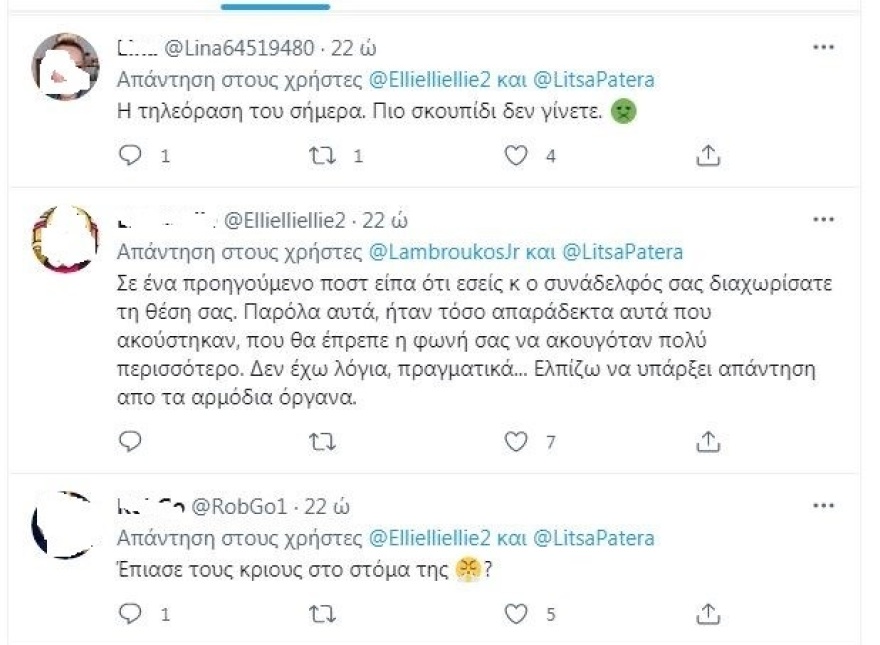Reply to @RobGo1's tweet
This screenshot has width=880, height=645.
(x=130, y=610)
